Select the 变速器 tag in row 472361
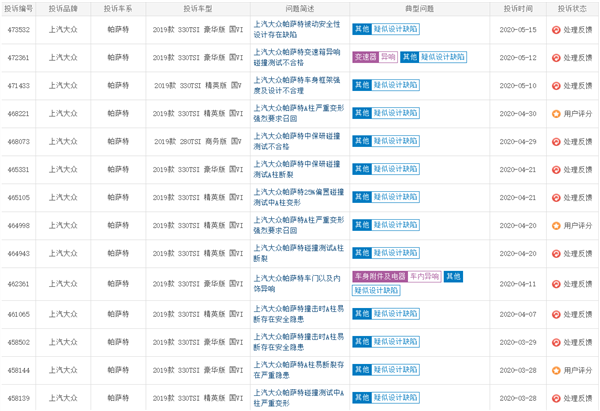 click(365, 58)
